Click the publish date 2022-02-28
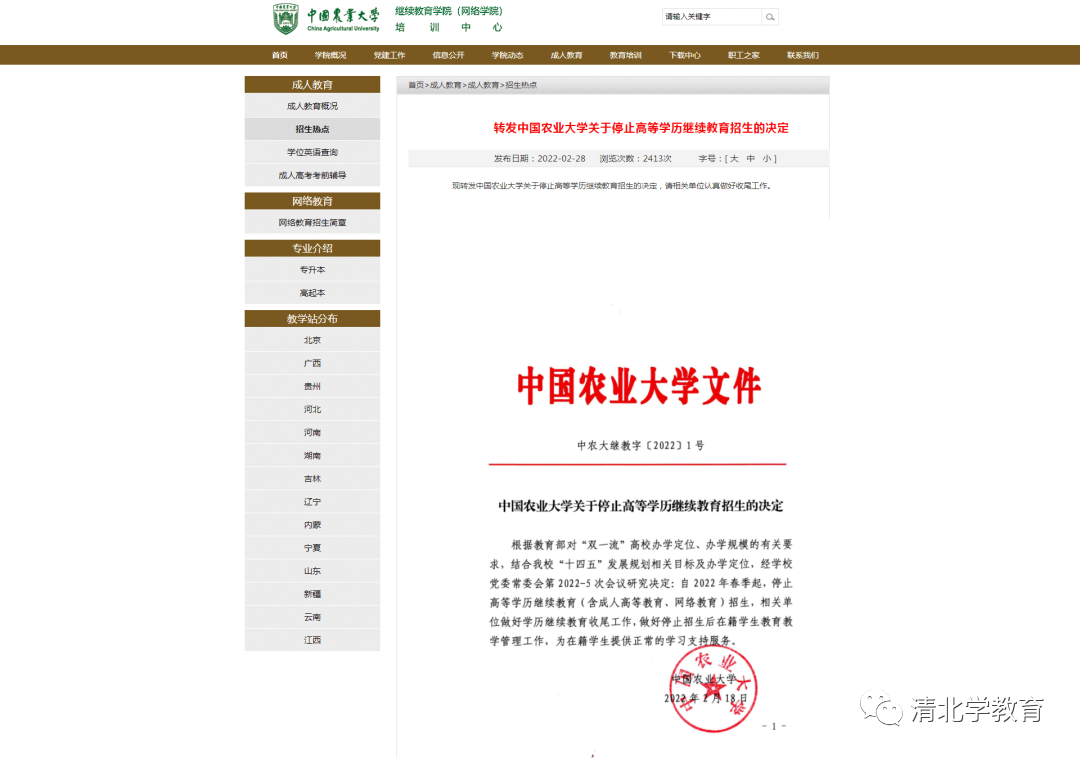Viewport: 1080px width, 758px height. [561, 158]
